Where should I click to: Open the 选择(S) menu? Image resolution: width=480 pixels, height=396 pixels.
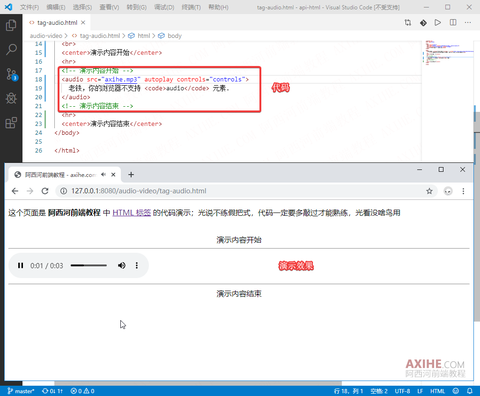tap(82, 7)
